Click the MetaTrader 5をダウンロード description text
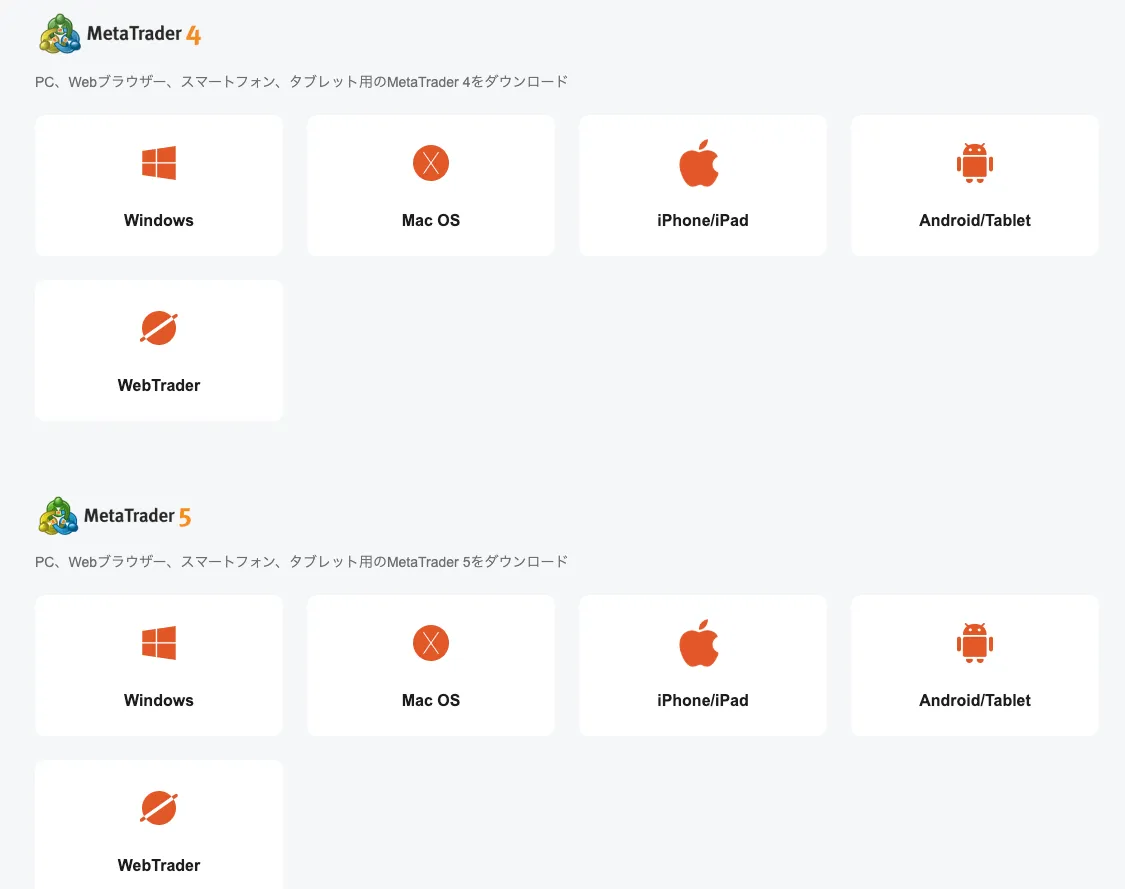 click(301, 562)
